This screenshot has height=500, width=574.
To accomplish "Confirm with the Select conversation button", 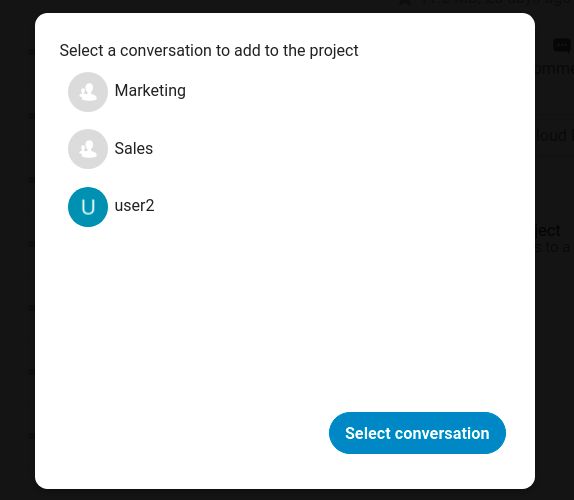I will point(417,433).
